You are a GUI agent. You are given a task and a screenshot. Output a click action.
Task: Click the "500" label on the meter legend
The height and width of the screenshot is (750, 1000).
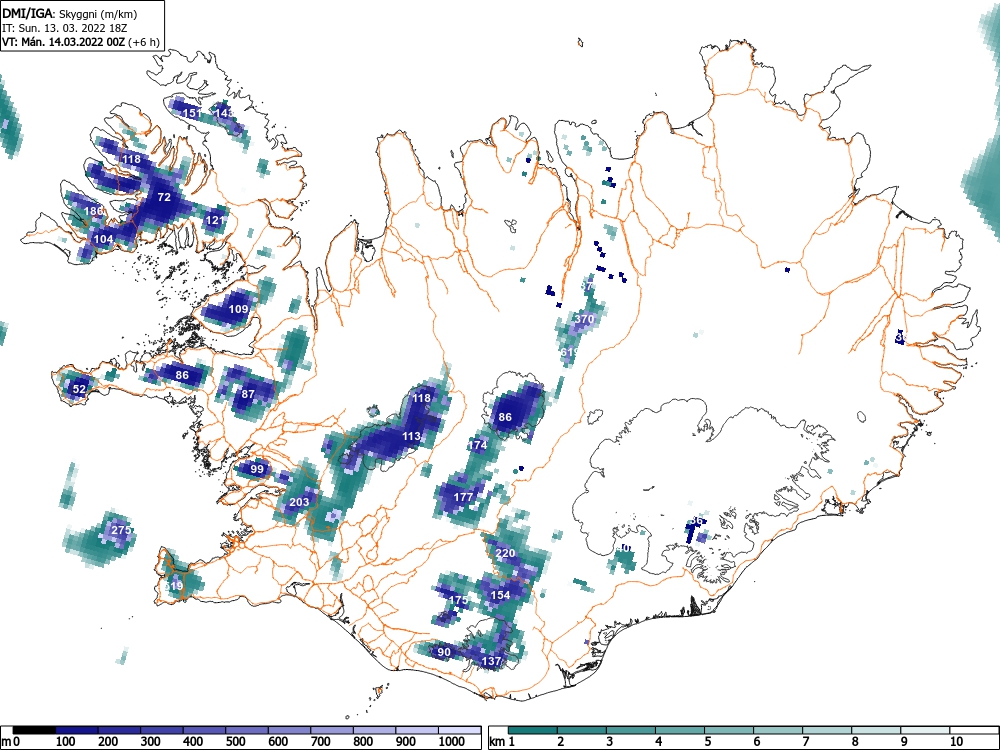pyautogui.click(x=235, y=742)
